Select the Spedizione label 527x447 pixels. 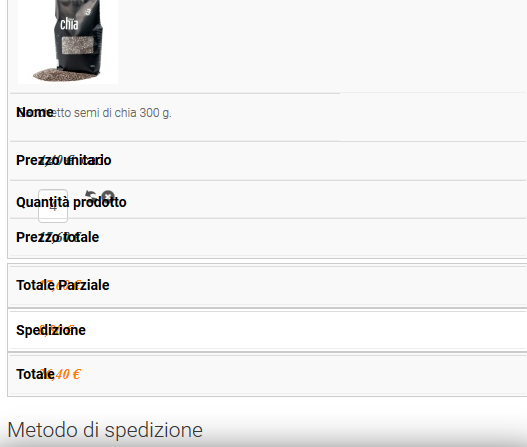coord(51,330)
